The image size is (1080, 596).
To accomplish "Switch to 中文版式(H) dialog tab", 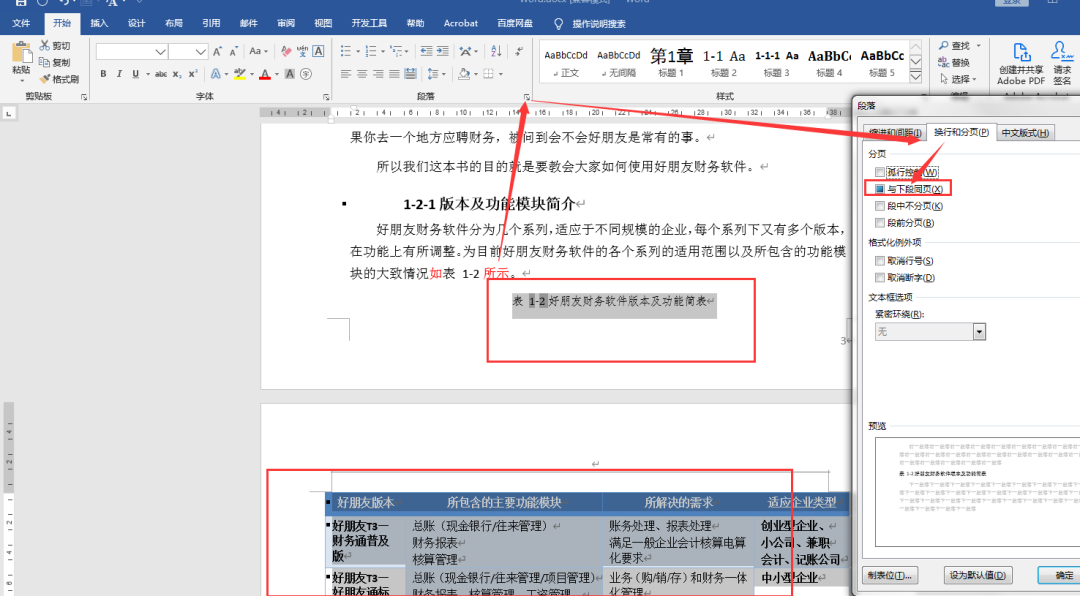I will [1025, 133].
